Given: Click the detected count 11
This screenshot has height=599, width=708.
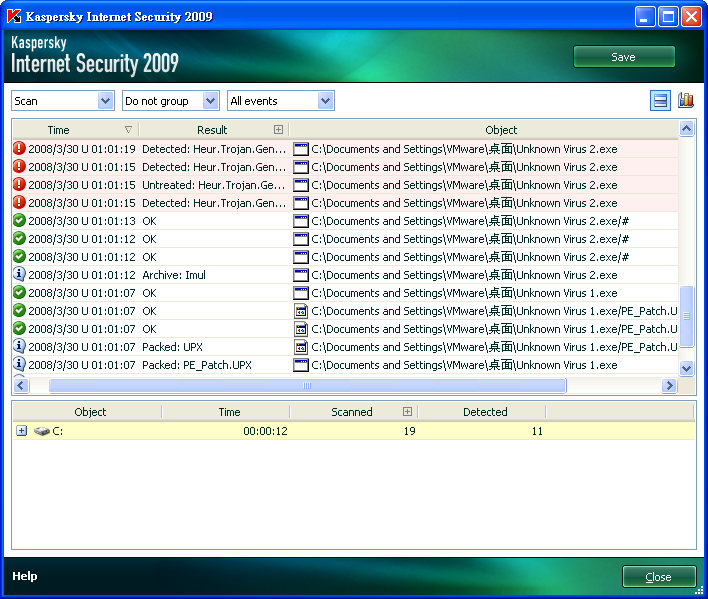Looking at the screenshot, I should 537,431.
